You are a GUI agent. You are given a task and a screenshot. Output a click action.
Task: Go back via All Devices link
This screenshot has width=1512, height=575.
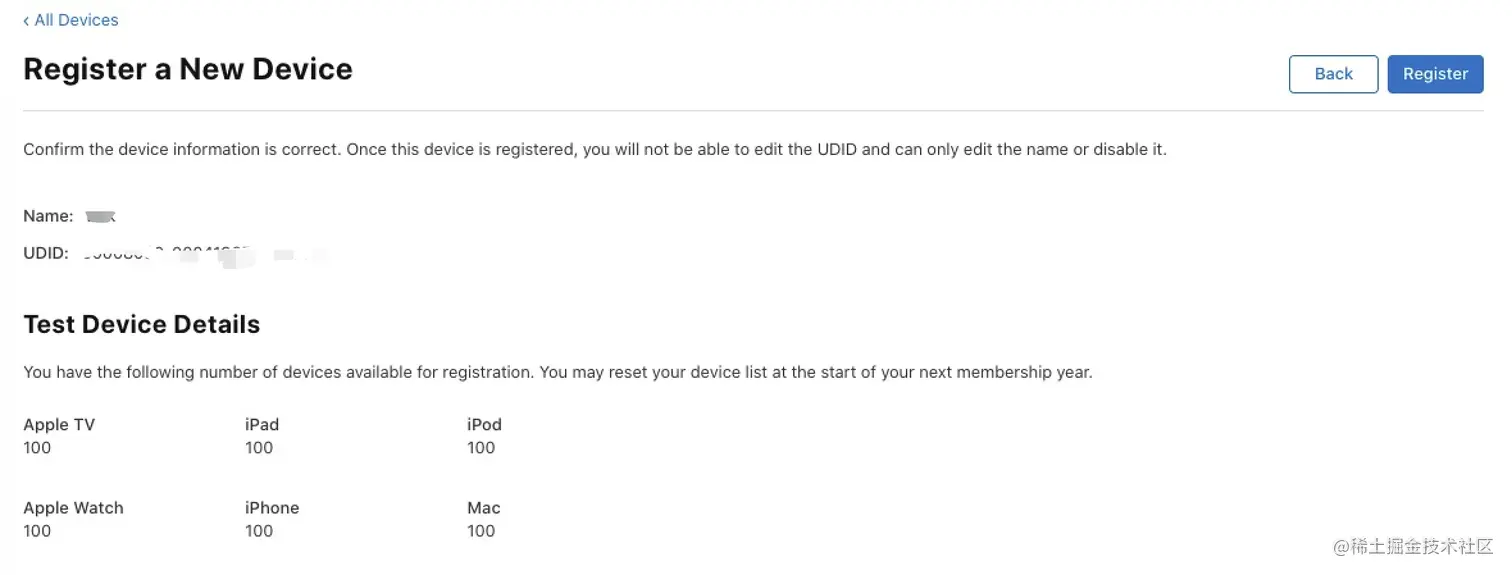click(x=70, y=20)
